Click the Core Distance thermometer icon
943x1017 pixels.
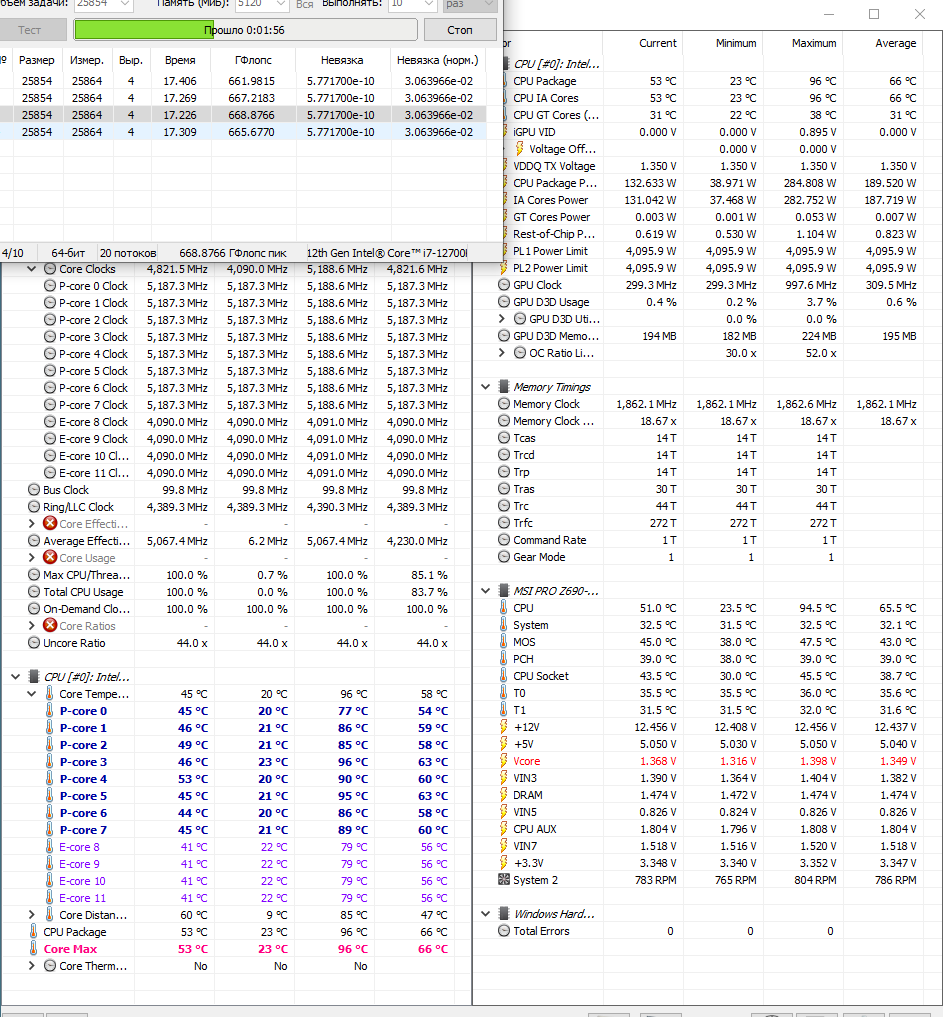point(50,915)
